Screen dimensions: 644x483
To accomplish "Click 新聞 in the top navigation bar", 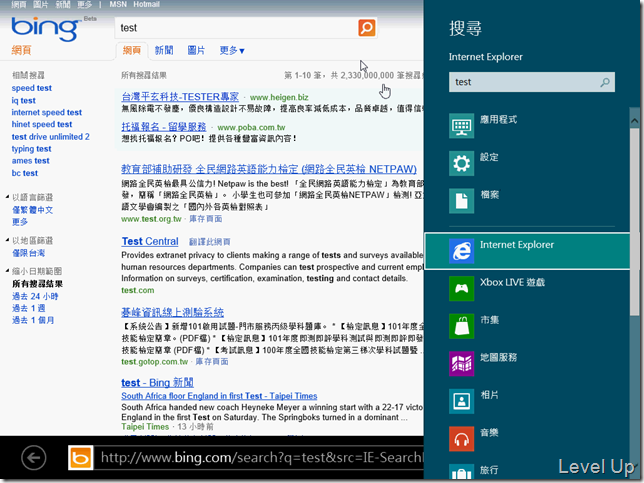I will click(x=63, y=5).
